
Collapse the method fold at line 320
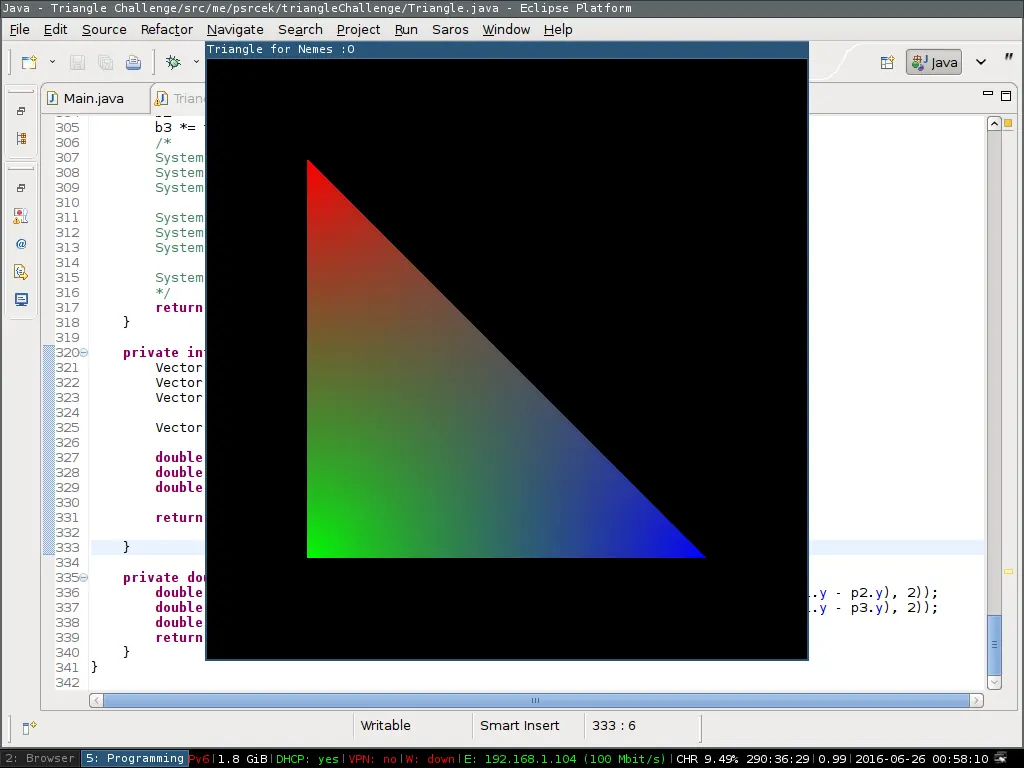(x=84, y=353)
